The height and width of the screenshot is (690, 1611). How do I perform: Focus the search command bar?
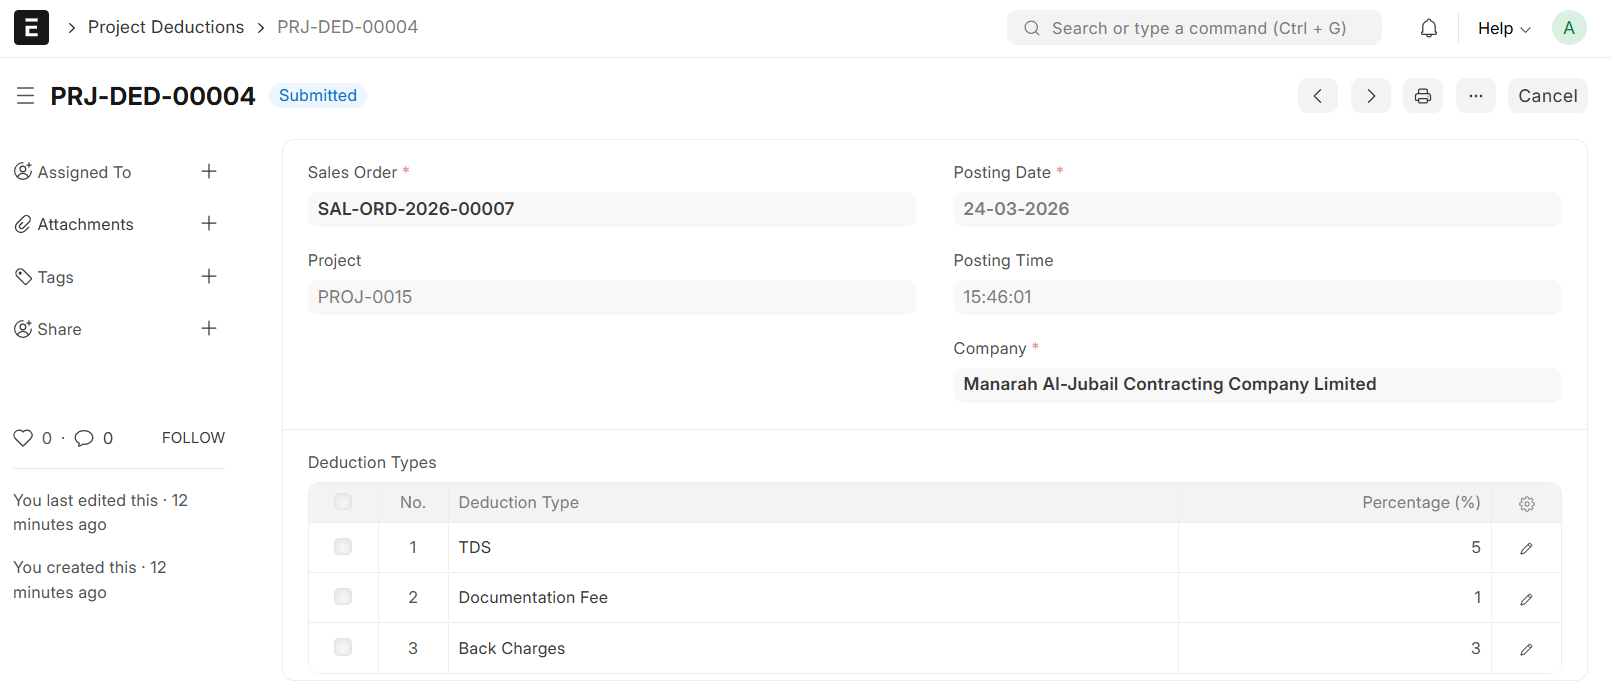1194,28
